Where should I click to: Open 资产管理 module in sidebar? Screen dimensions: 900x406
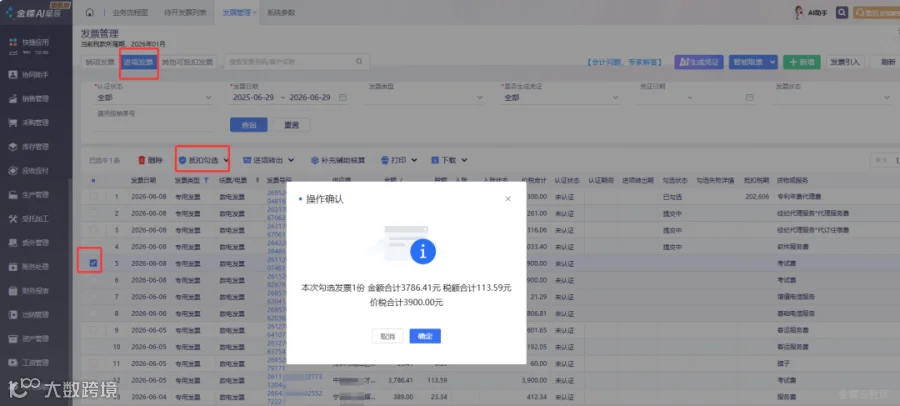coord(29,339)
